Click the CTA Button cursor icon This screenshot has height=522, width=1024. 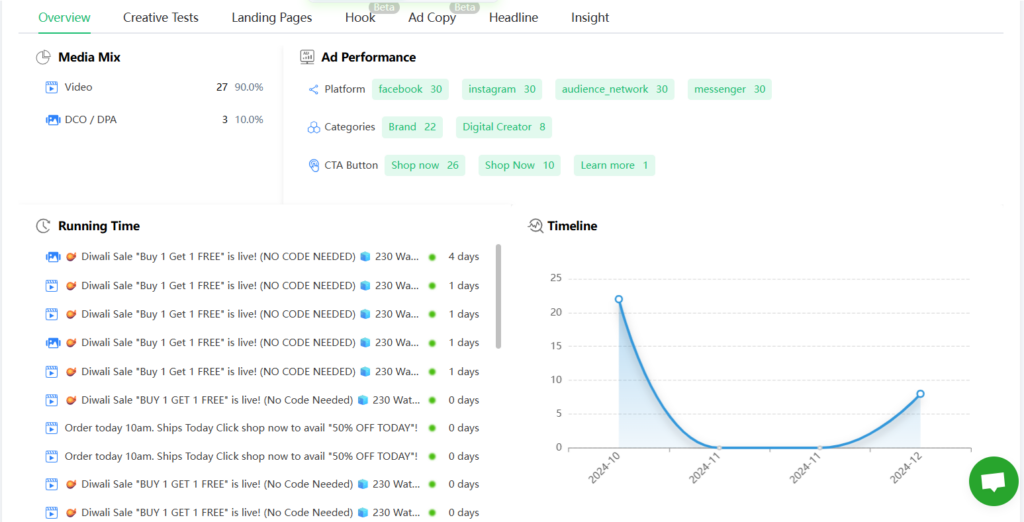tap(313, 166)
